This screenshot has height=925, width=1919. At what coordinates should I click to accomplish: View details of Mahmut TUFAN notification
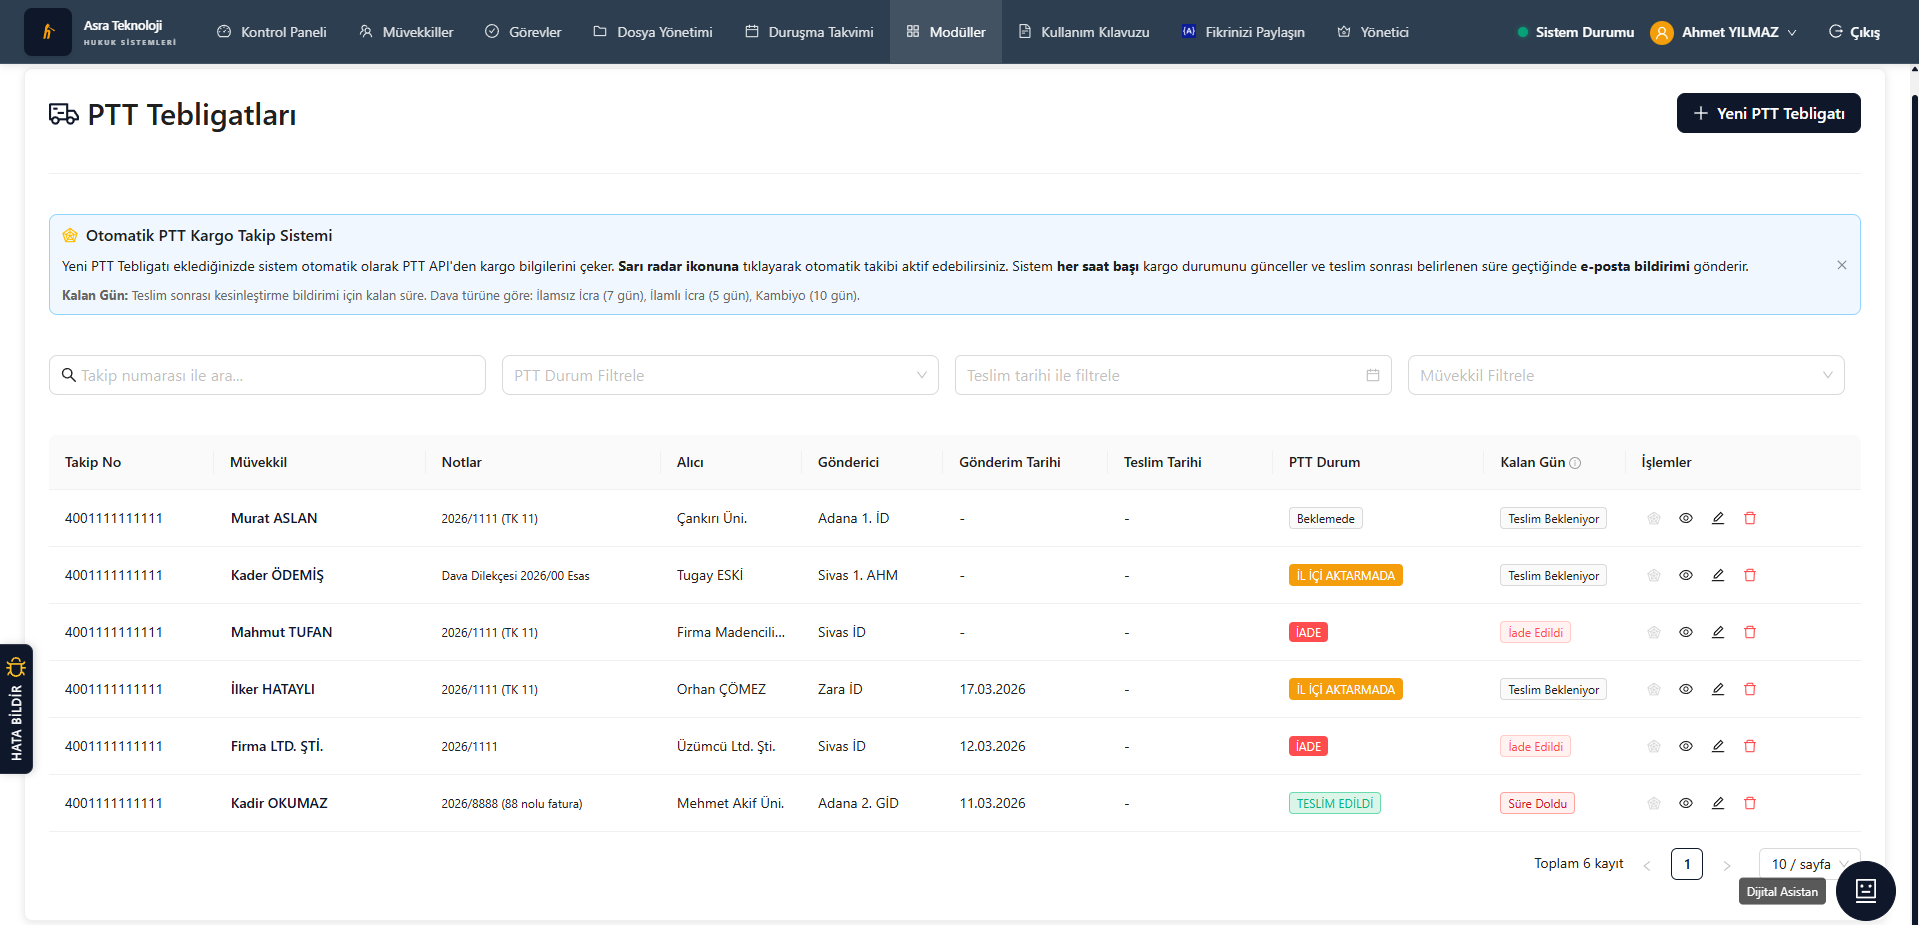coord(1686,632)
